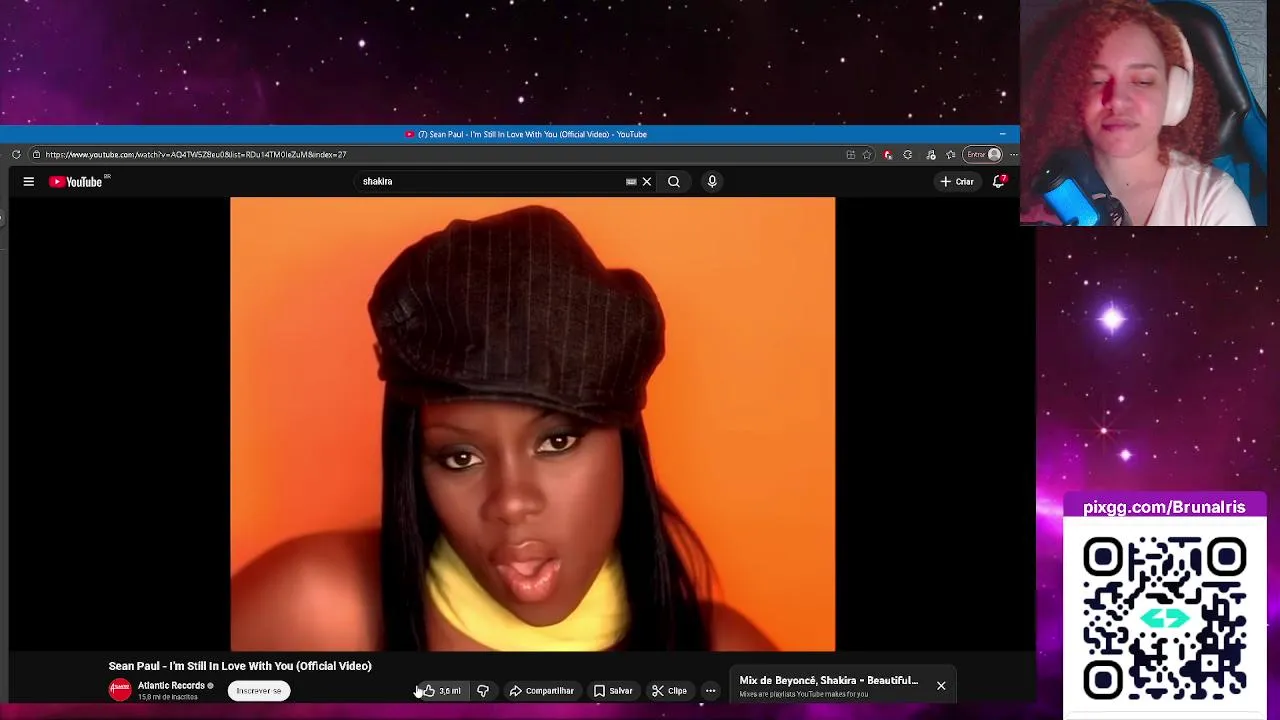1280x720 pixels.
Task: Click Compartilhar to share the video
Action: tap(541, 690)
